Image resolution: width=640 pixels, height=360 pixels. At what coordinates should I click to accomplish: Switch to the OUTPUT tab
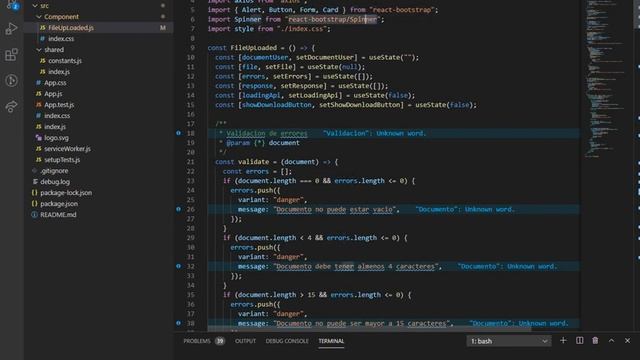pos(245,341)
